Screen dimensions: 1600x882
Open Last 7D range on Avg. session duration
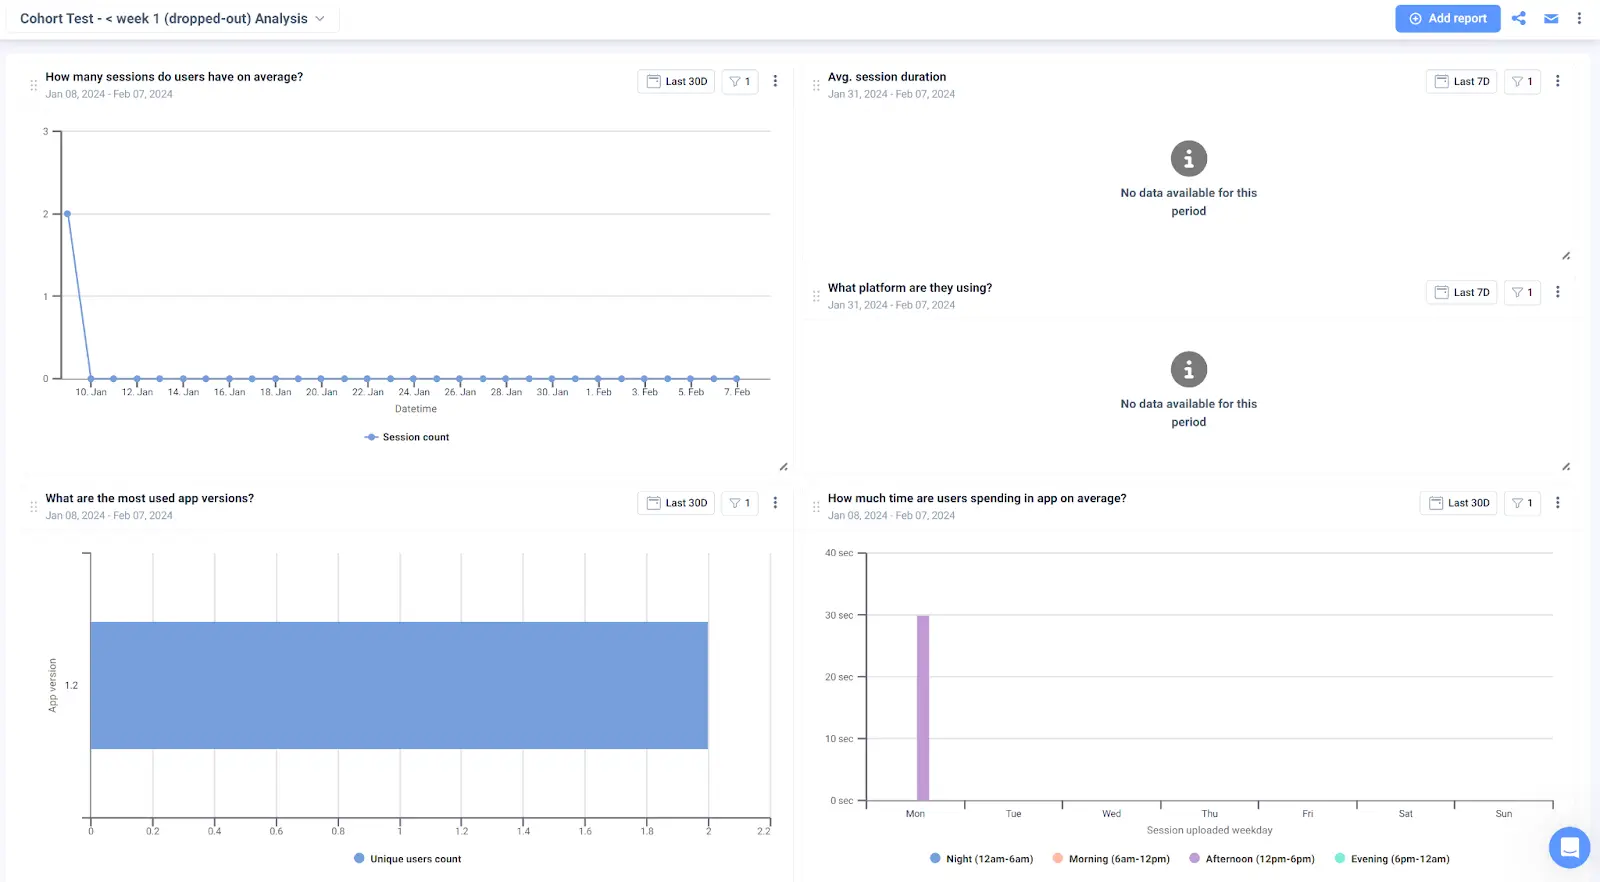[1461, 82]
